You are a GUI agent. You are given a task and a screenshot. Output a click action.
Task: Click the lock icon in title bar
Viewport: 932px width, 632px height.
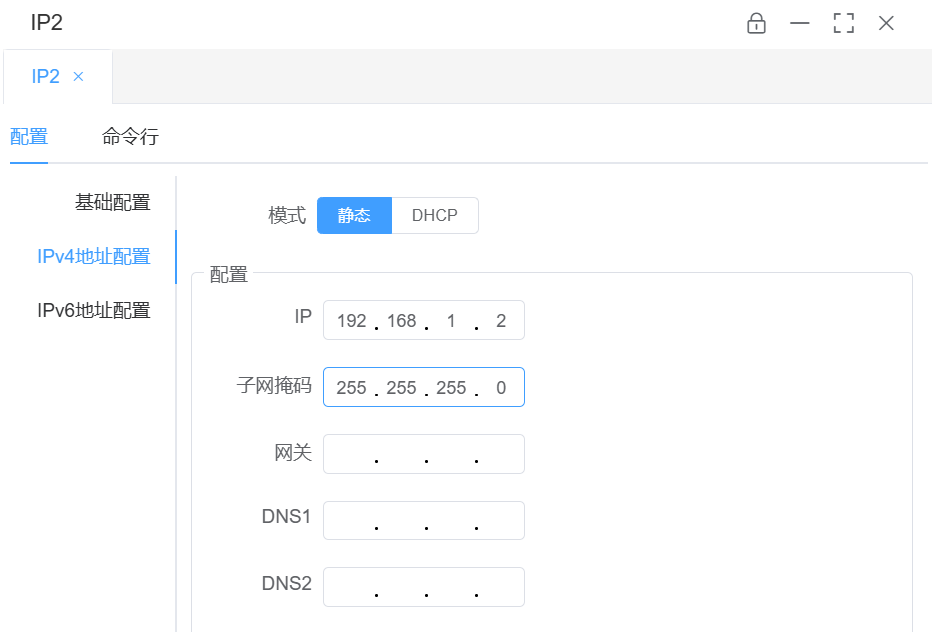(756, 23)
